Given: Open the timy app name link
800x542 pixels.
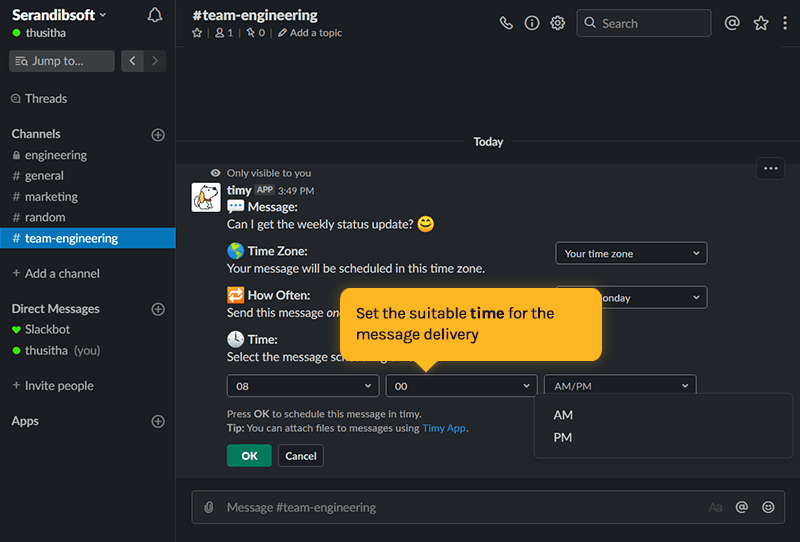Looking at the screenshot, I should (x=239, y=190).
